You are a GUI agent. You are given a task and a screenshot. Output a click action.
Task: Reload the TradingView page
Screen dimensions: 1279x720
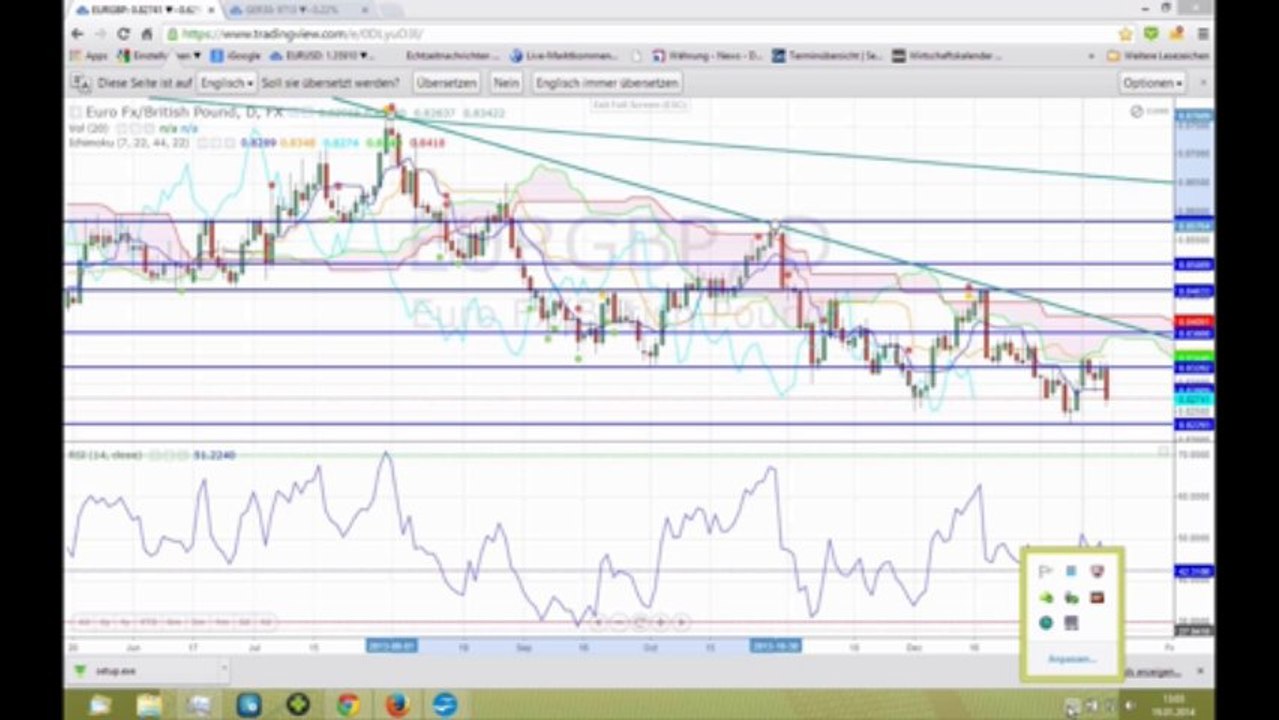[124, 33]
